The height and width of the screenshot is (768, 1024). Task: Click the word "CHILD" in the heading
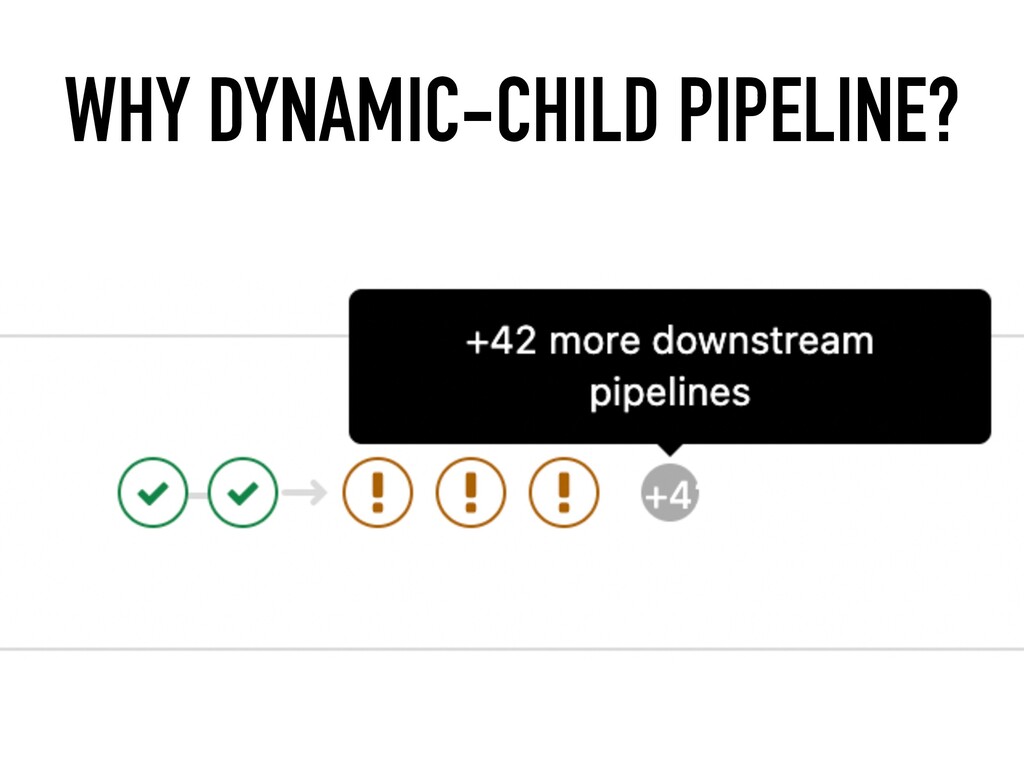click(x=577, y=109)
